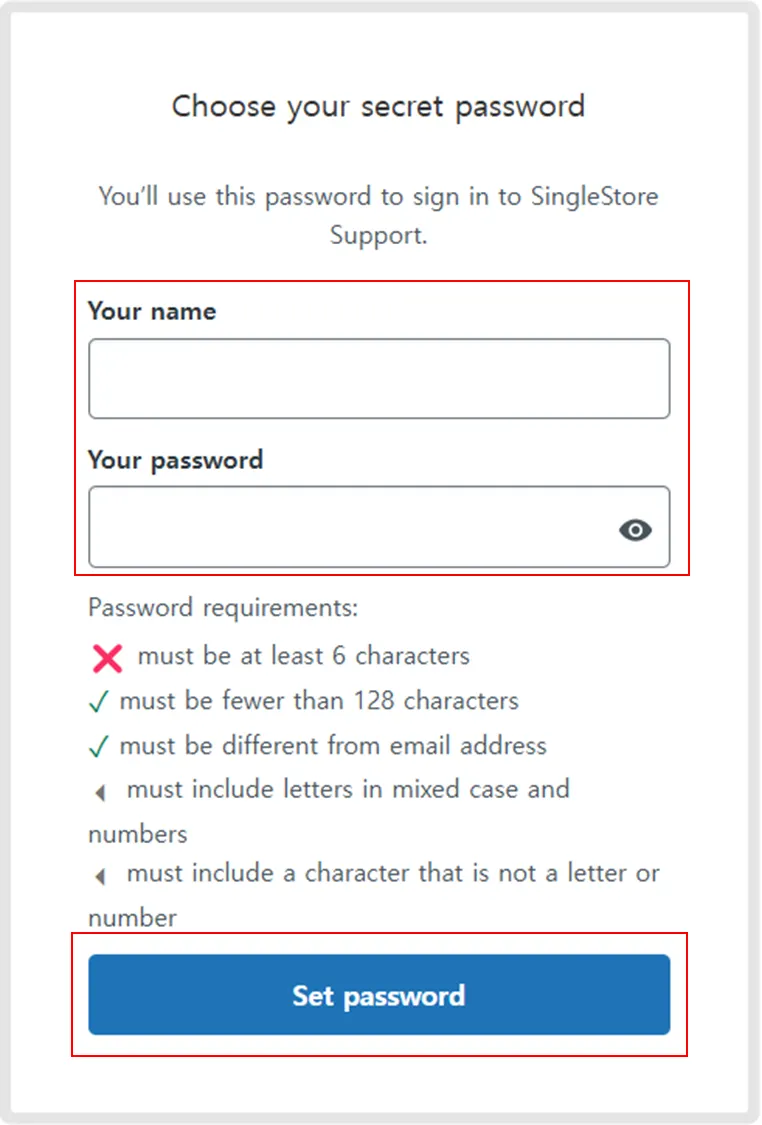The width and height of the screenshot is (762, 1125).
Task: Click the Choose your secret password heading
Action: 378,106
